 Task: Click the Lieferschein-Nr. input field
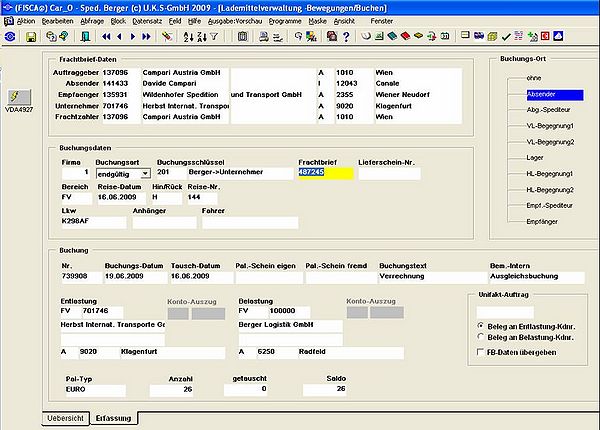point(389,173)
